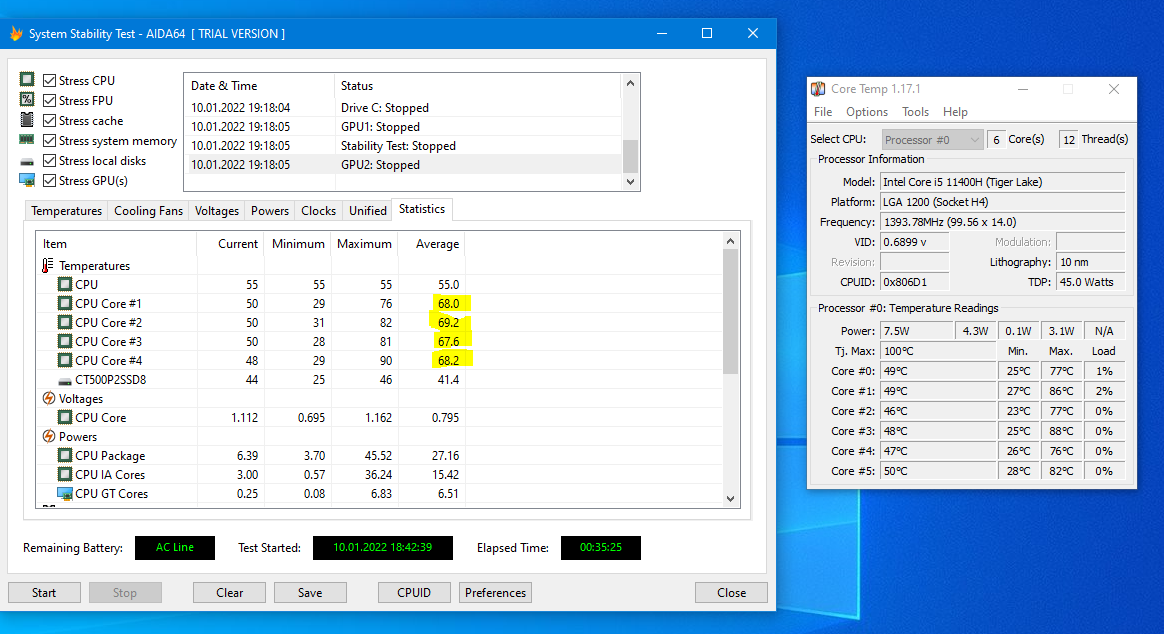Toggle the Stress GPU(s) checkbox
The height and width of the screenshot is (634, 1164).
point(50,180)
